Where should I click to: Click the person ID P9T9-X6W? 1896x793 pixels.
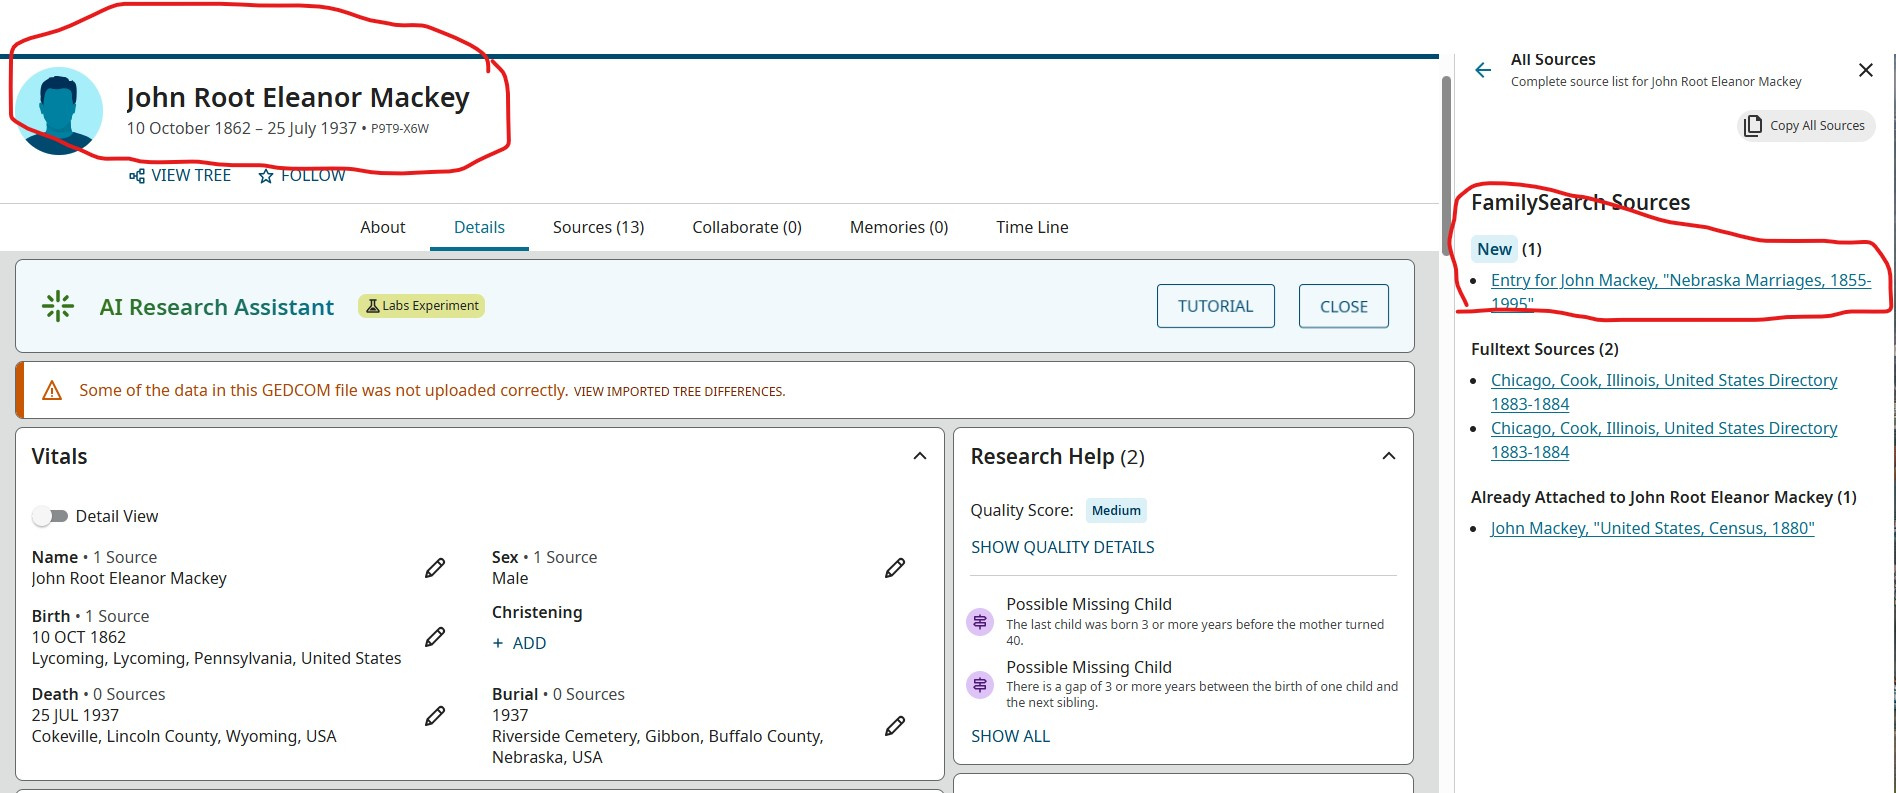[400, 129]
